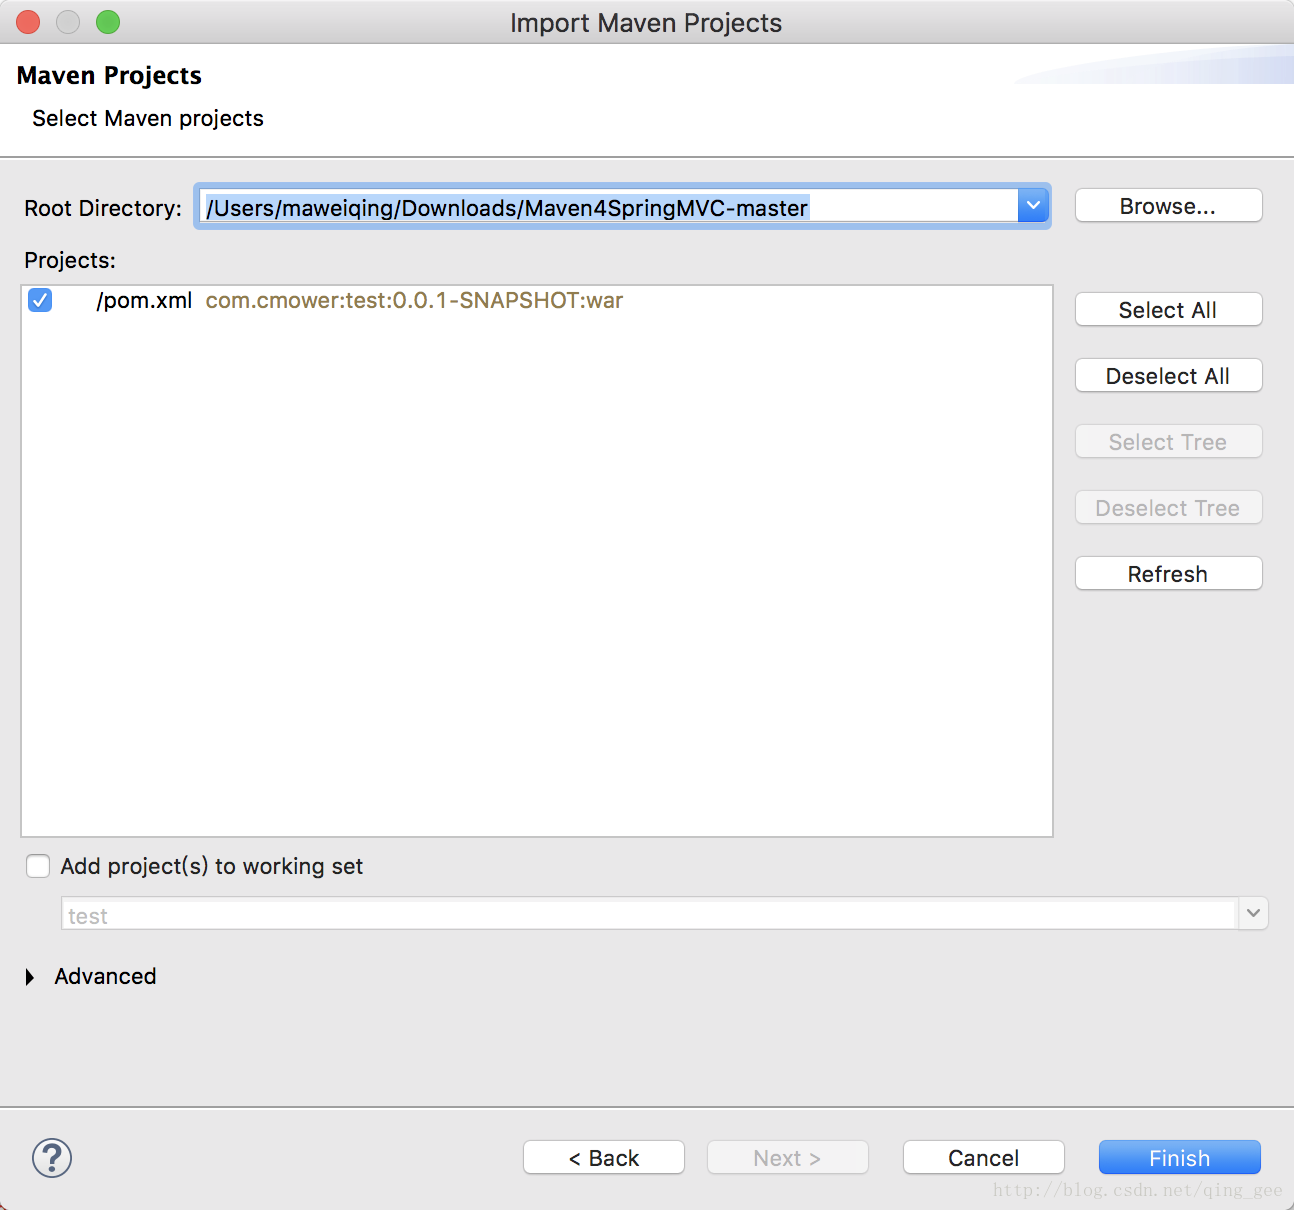The height and width of the screenshot is (1210, 1294).
Task: Open the Root Directory dropdown arrow
Action: (x=1033, y=206)
